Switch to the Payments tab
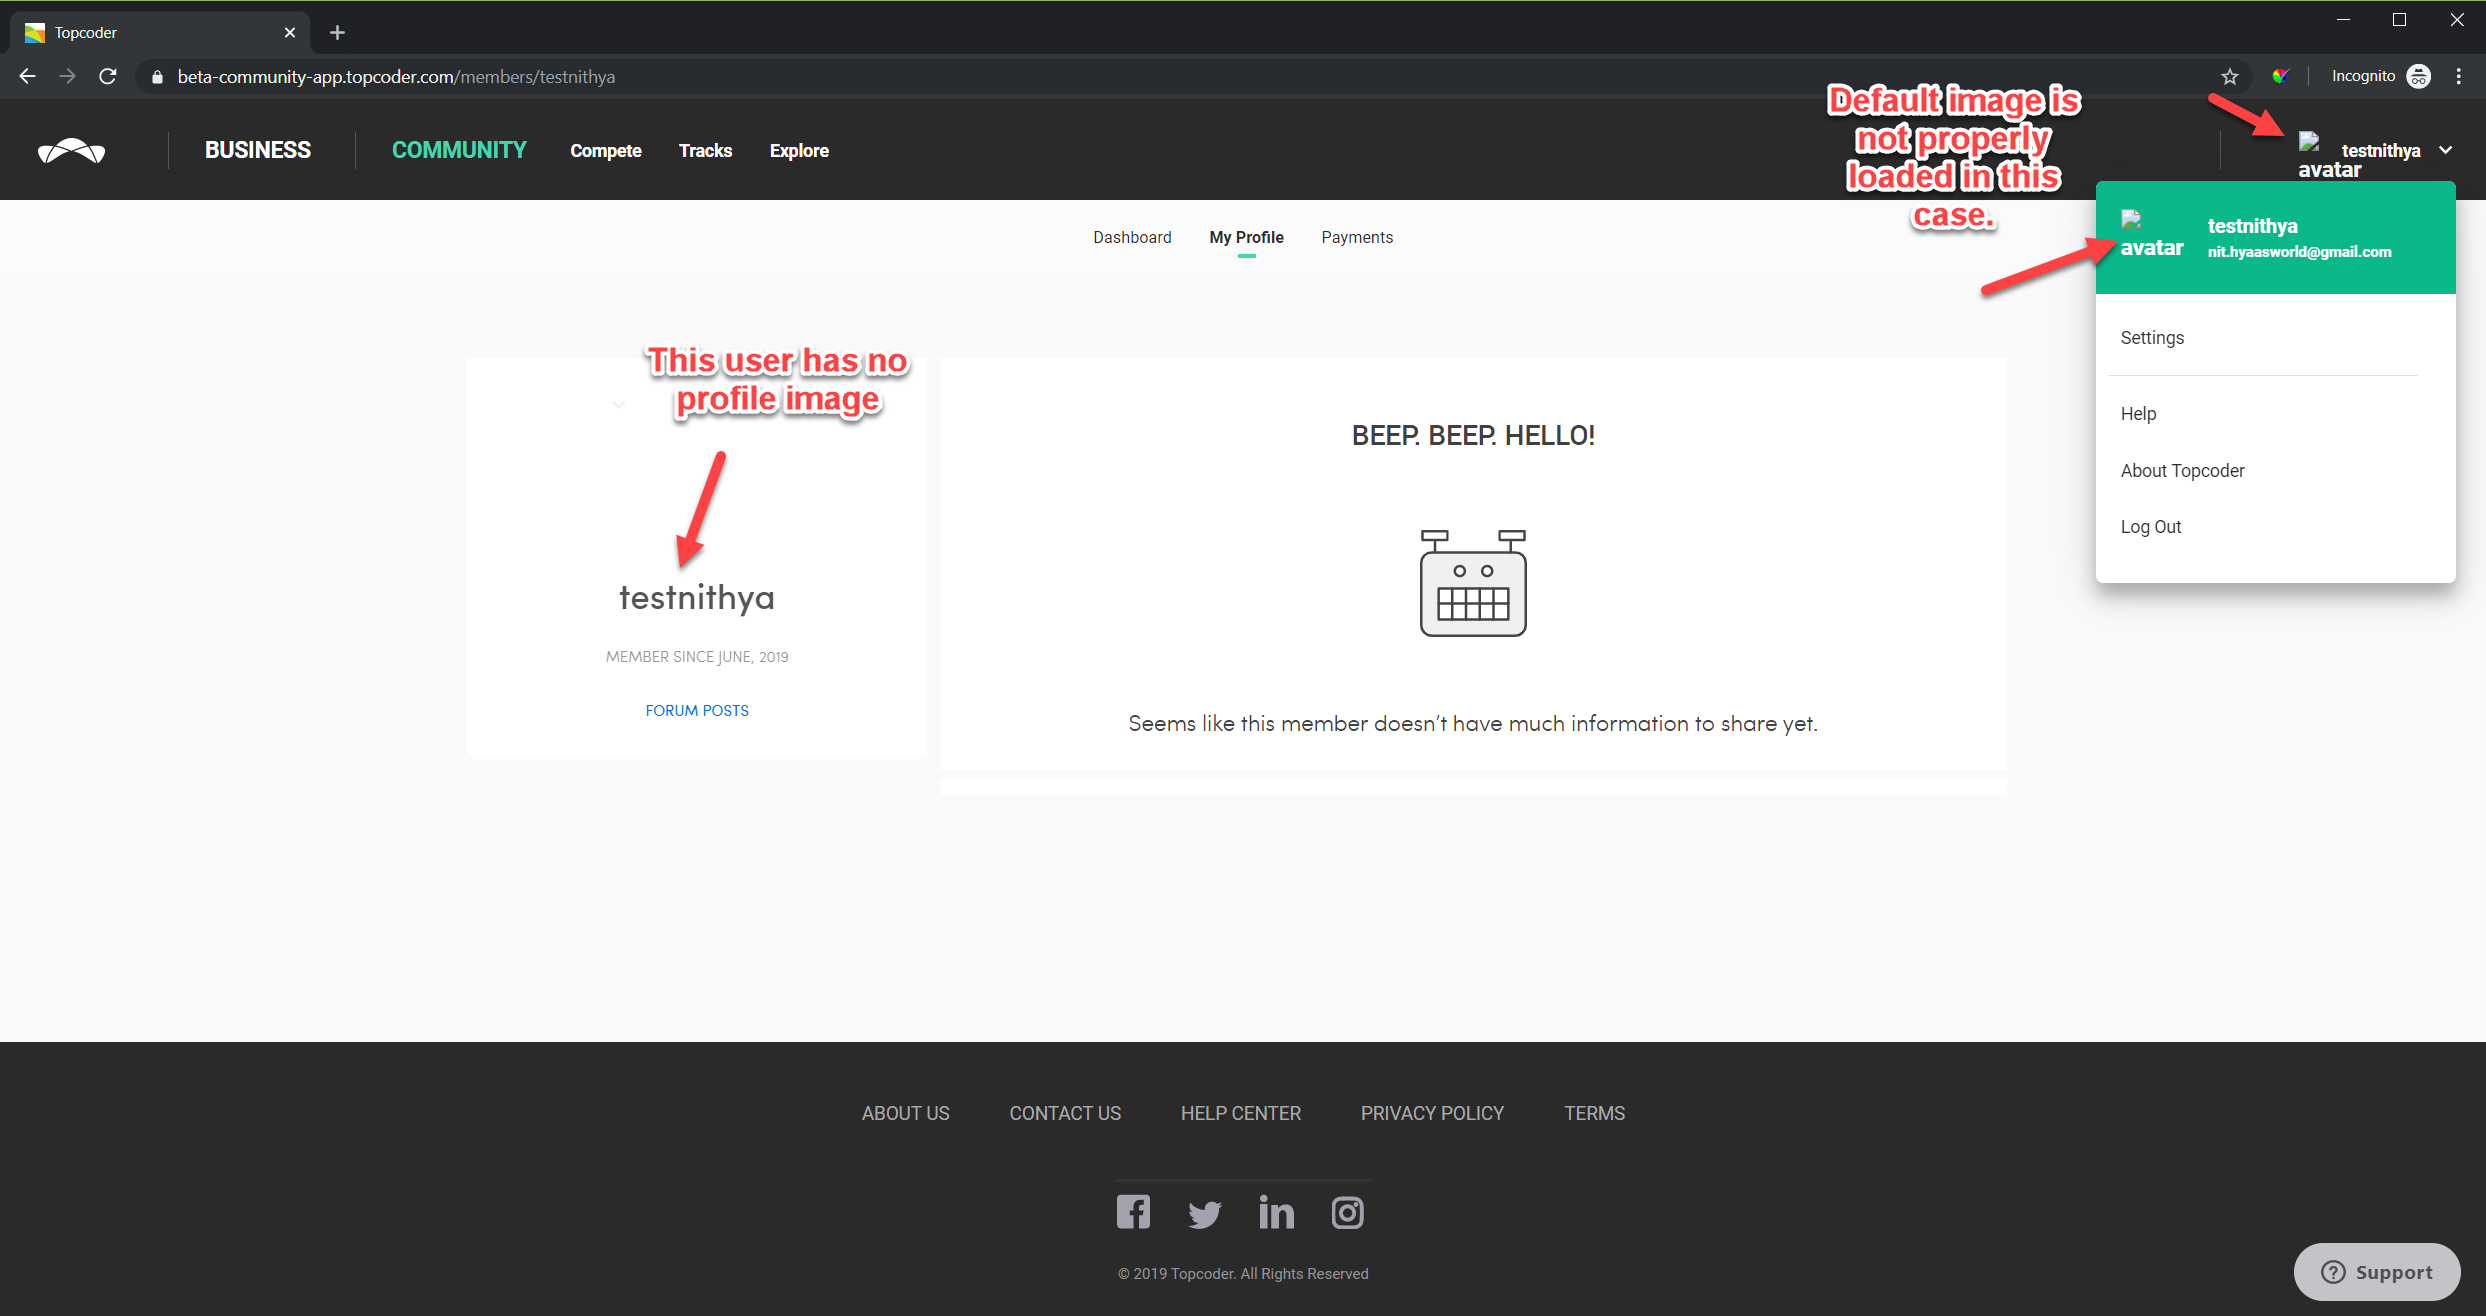Screen dimensions: 2486x1316 pyautogui.click(x=1357, y=237)
